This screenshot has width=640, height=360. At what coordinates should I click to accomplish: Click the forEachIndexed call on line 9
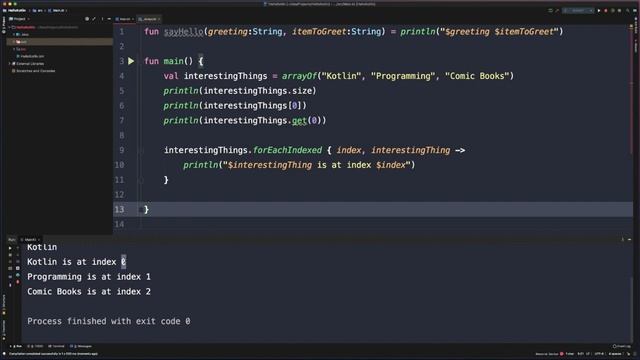tap(287, 150)
